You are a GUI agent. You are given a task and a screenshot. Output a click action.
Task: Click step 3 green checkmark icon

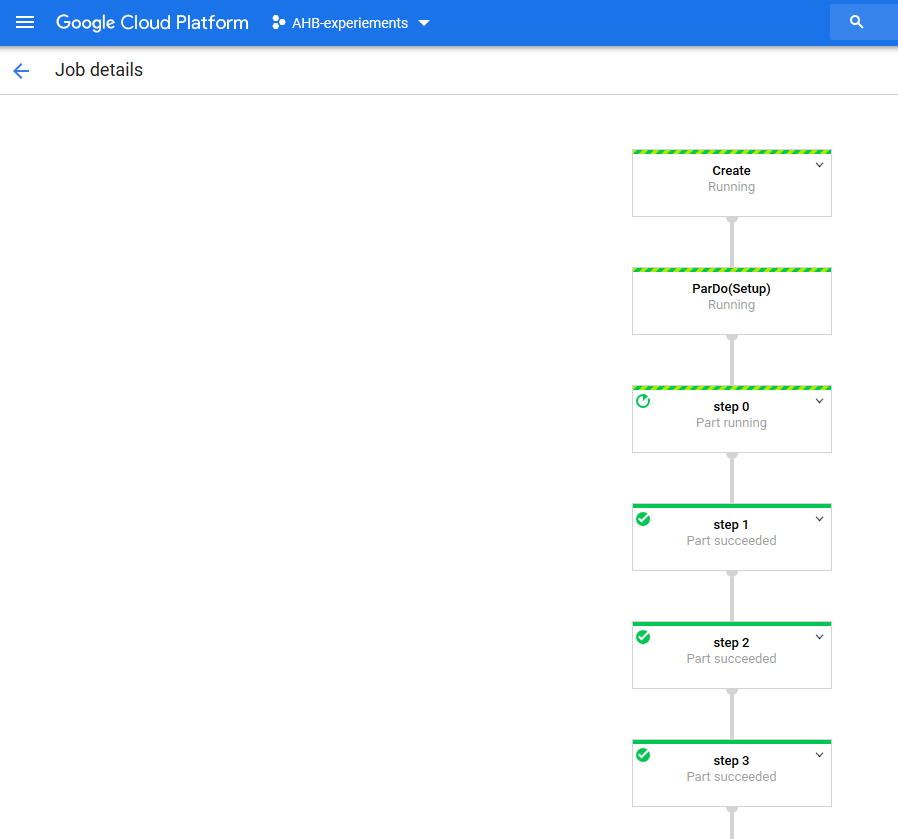[643, 755]
